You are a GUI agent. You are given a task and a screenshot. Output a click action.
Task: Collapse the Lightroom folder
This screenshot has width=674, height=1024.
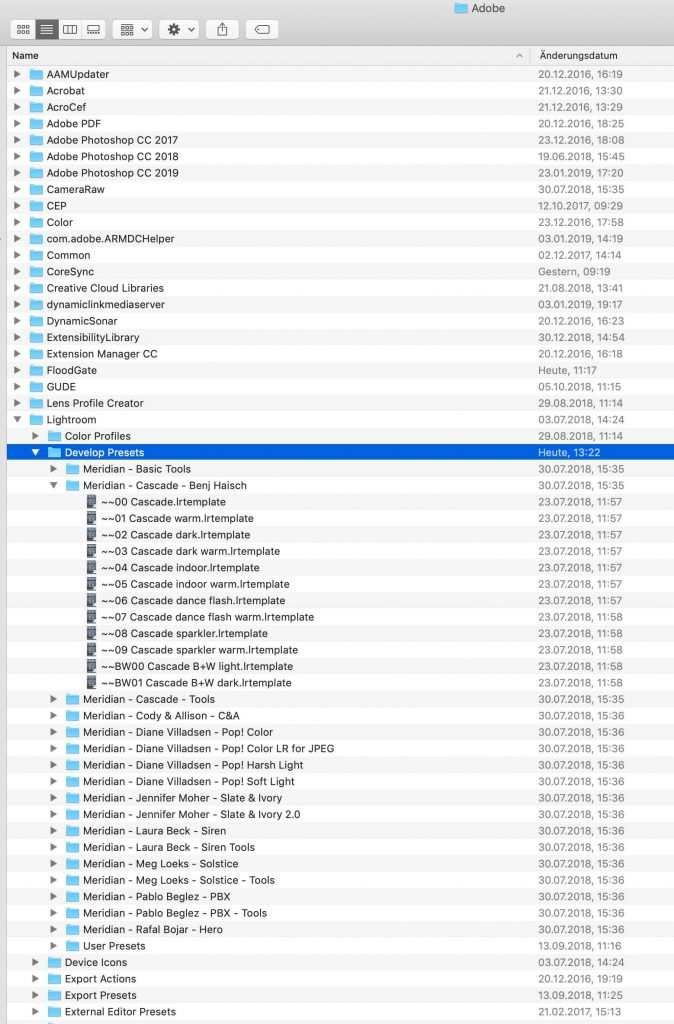click(x=18, y=420)
